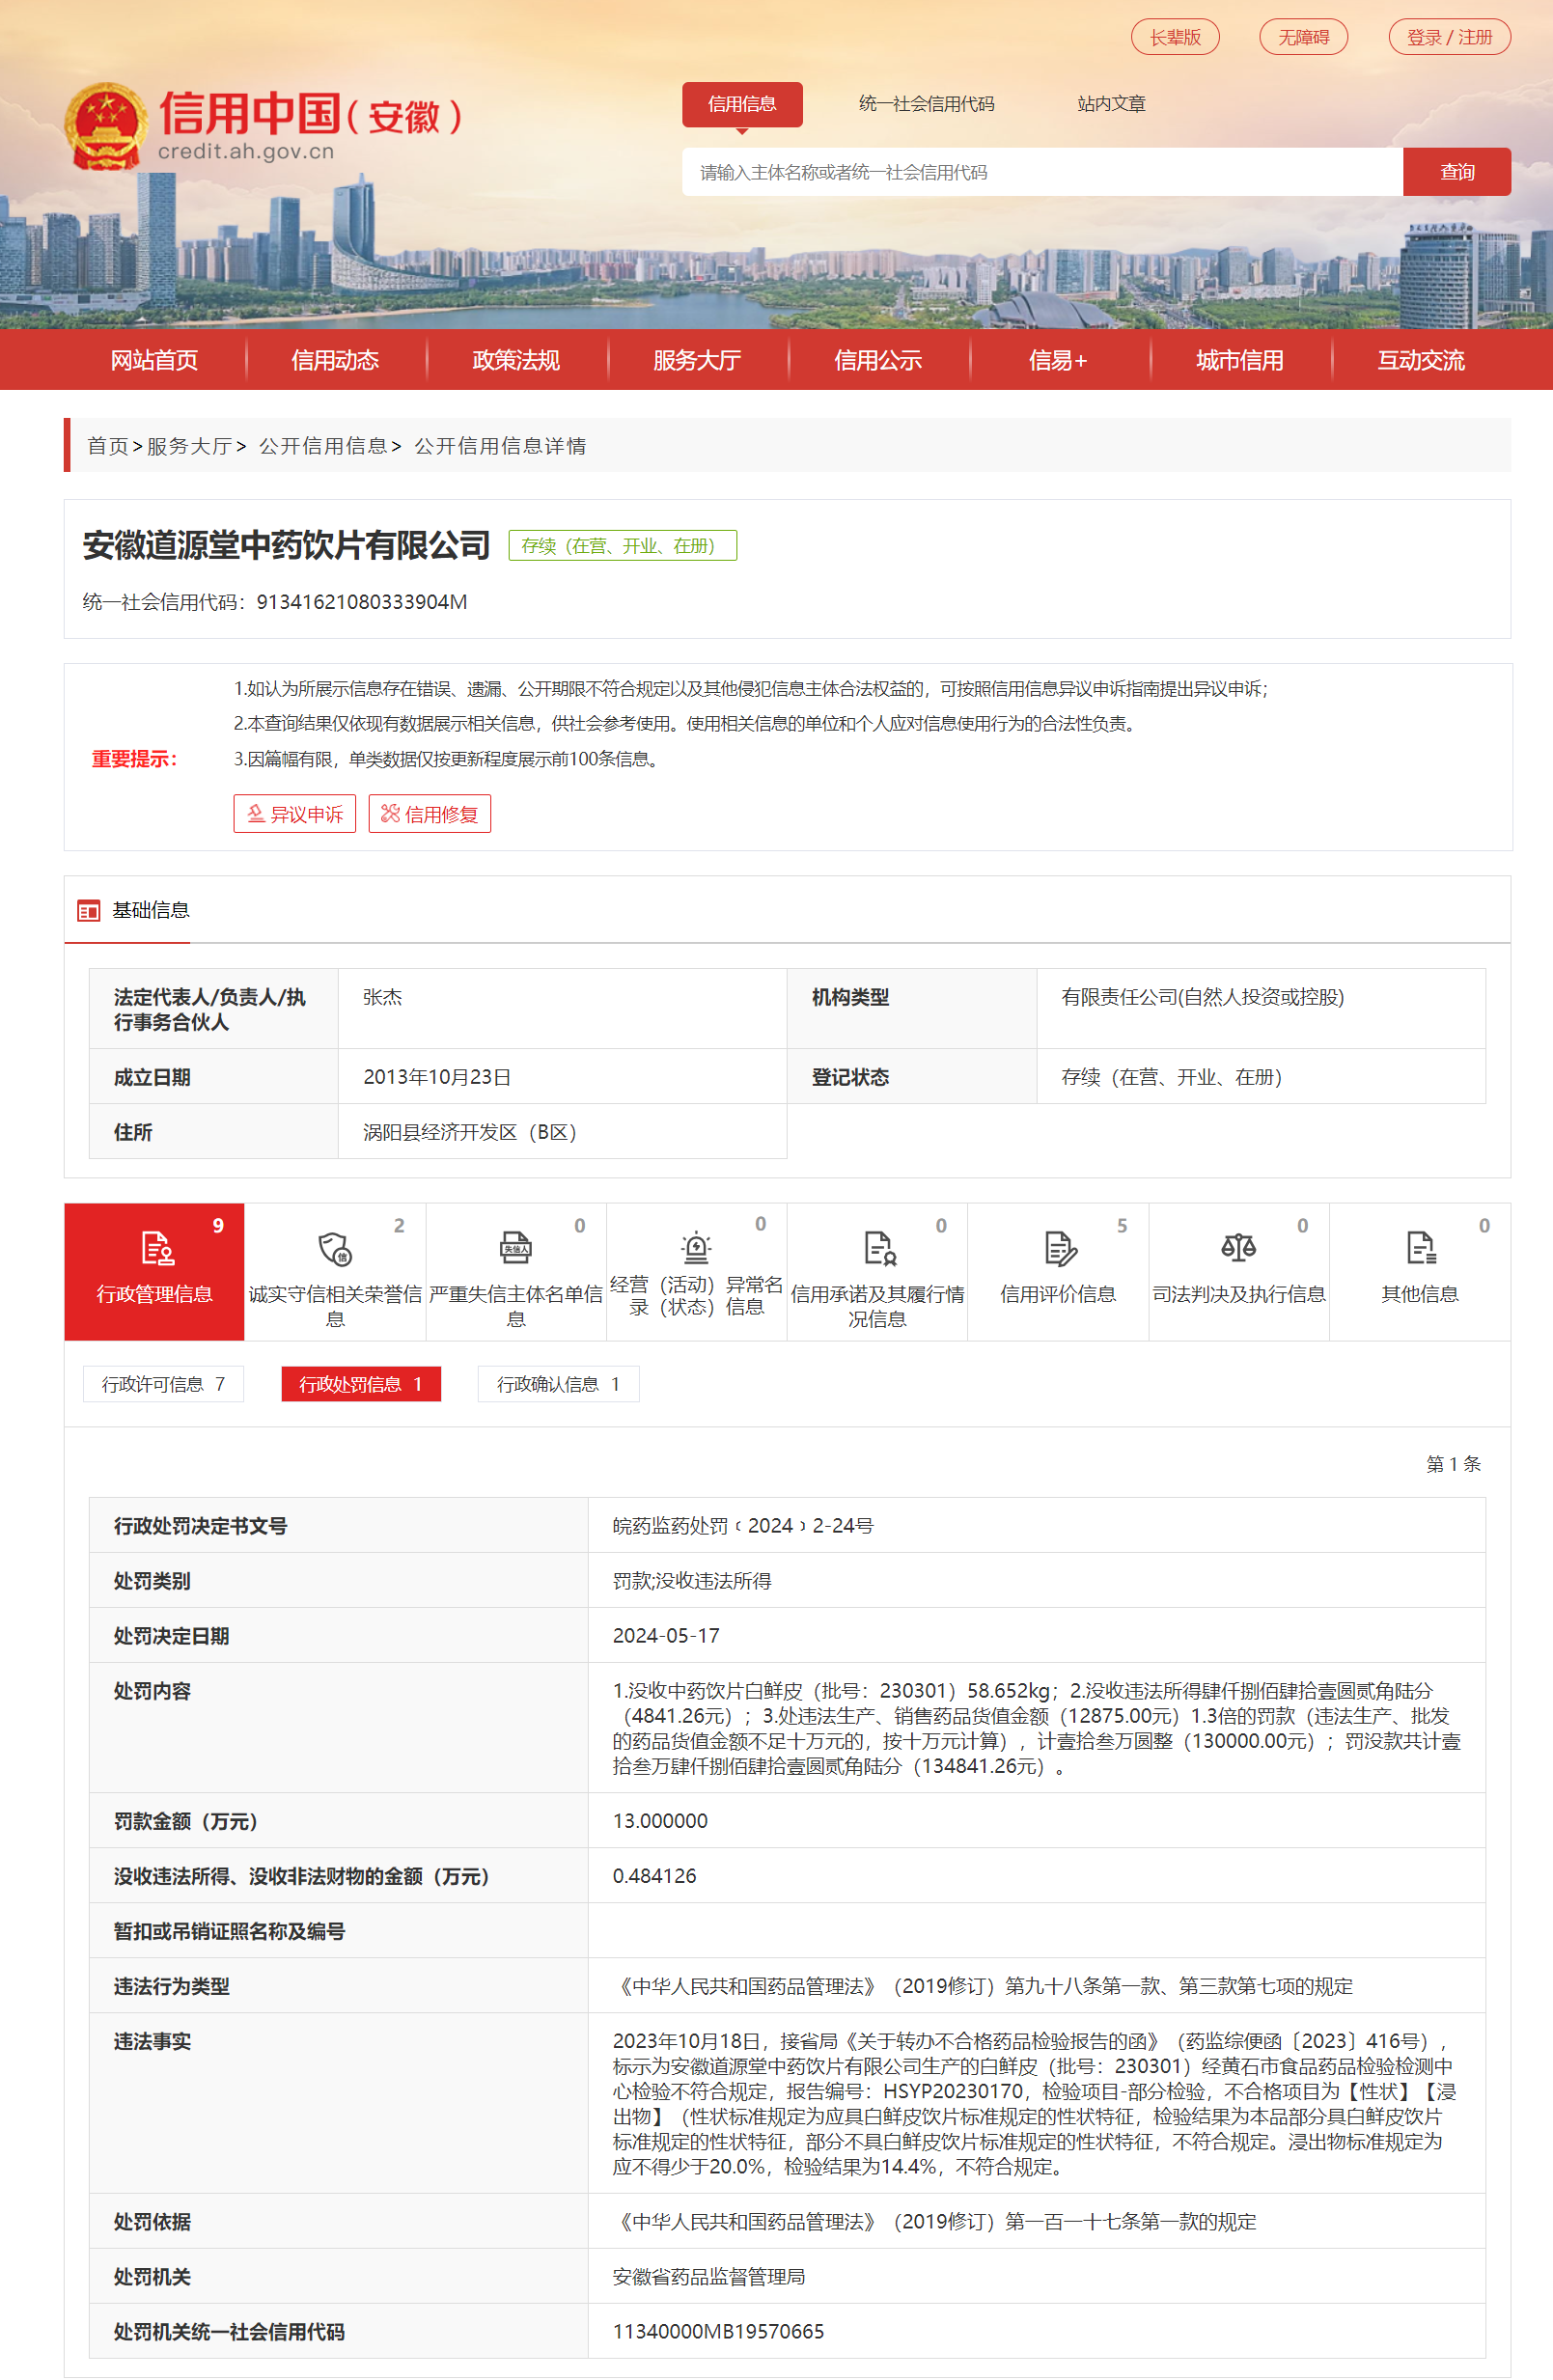Click credit code 91341621080333904M
Viewport: 1553px width, 2380px height.
[362, 602]
